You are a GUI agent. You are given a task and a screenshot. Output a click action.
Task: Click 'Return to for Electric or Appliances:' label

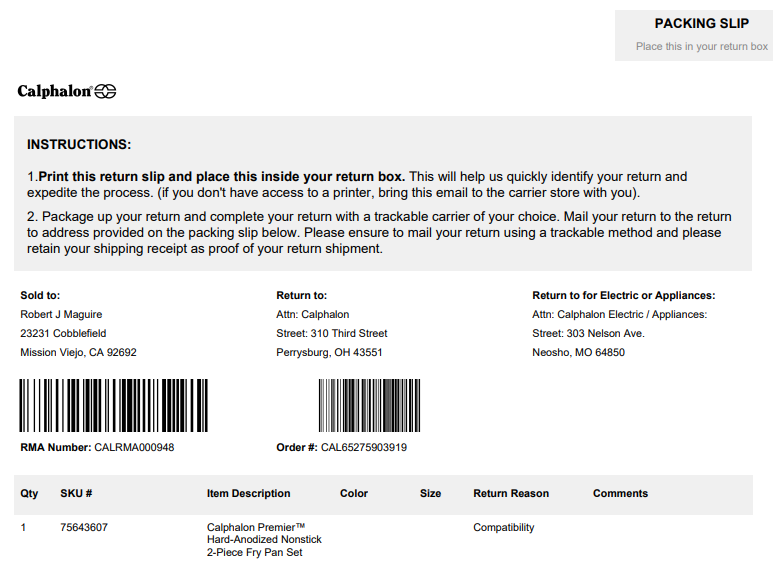[624, 295]
